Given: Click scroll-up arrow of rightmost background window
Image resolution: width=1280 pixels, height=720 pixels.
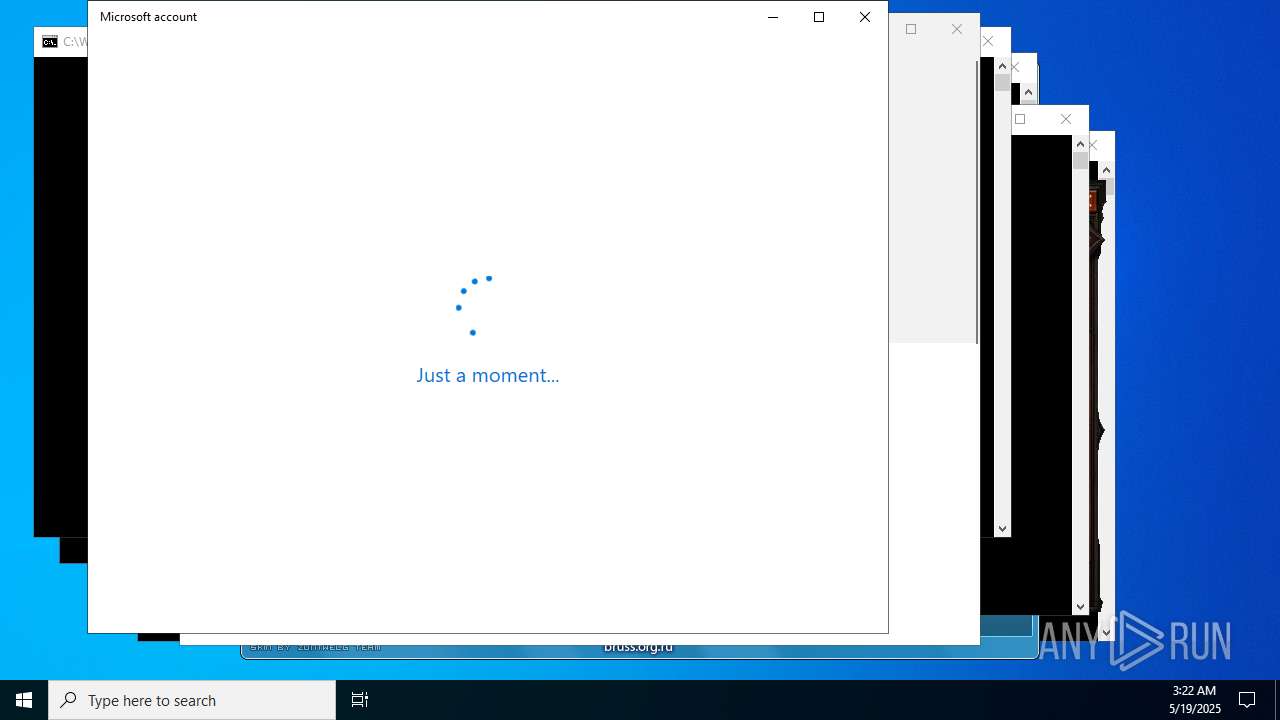Looking at the screenshot, I should click(x=1106, y=171).
